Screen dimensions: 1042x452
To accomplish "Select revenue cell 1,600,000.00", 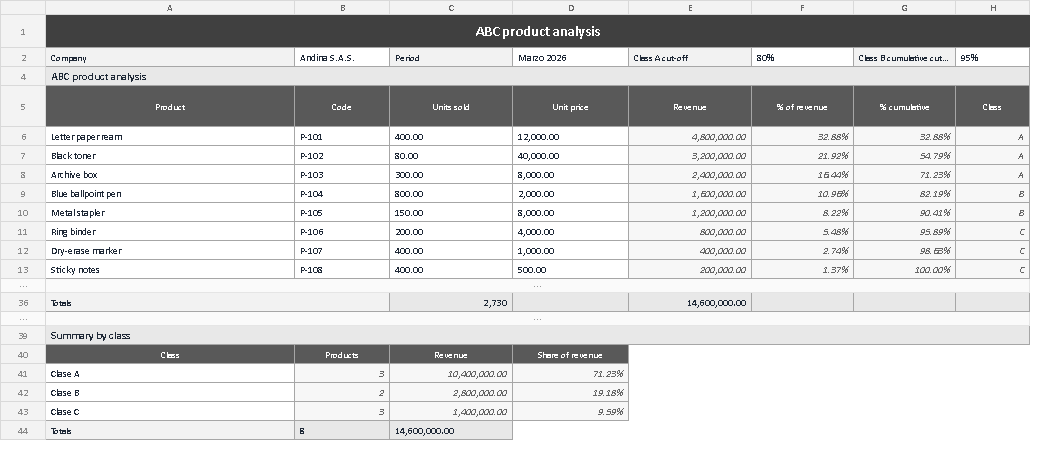I will pos(690,193).
